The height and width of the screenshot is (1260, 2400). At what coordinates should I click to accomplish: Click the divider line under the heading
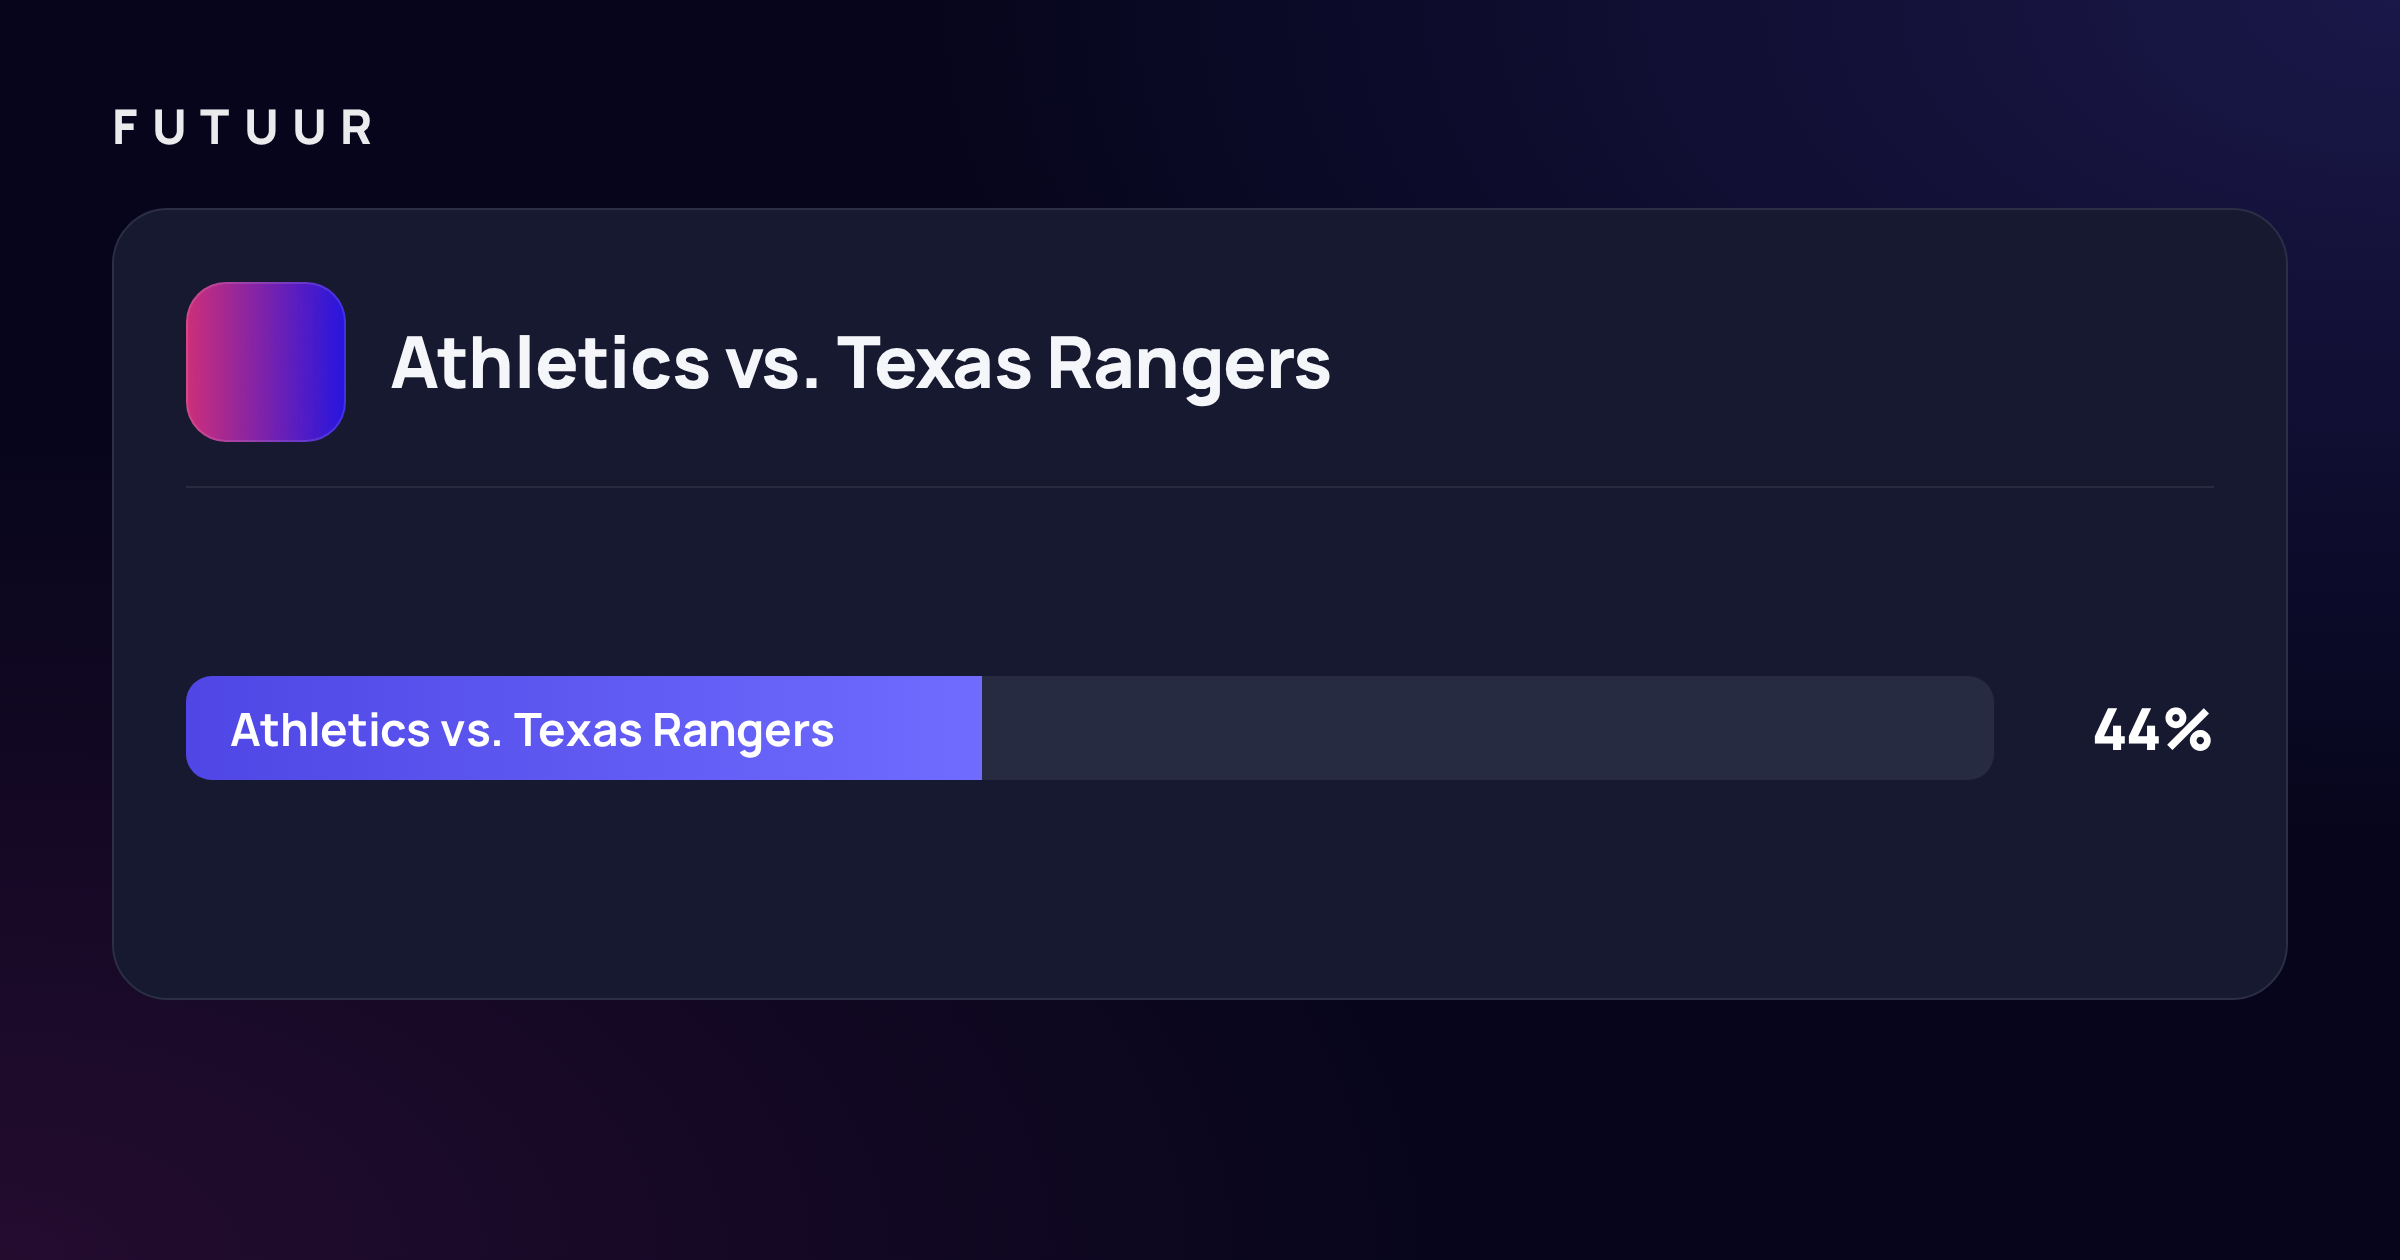[x=1200, y=487]
